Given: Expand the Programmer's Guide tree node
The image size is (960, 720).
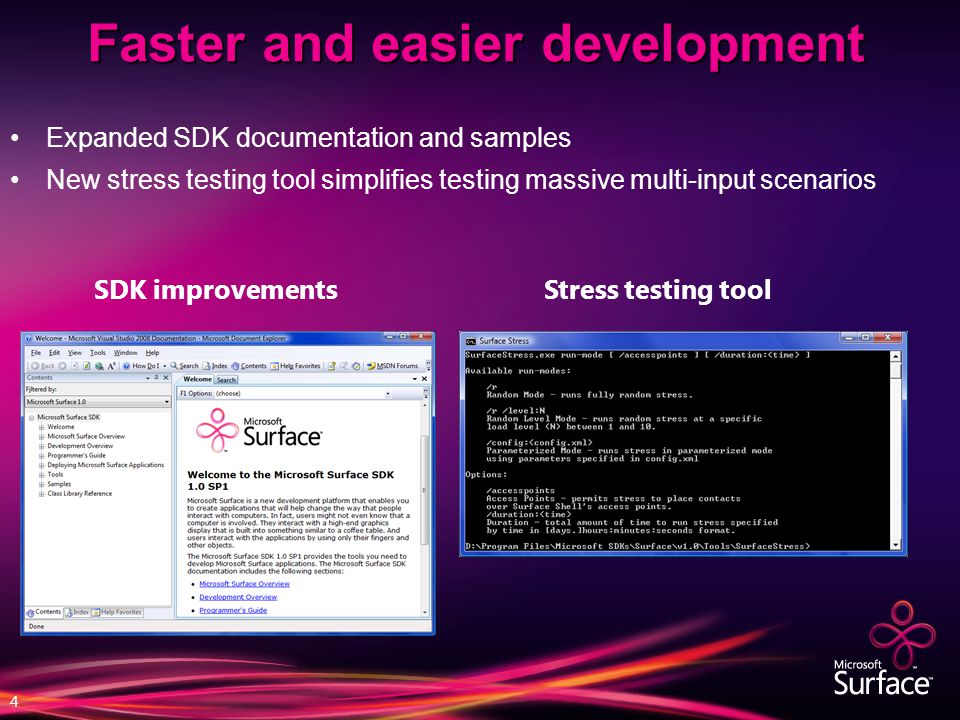Looking at the screenshot, I should [42, 456].
